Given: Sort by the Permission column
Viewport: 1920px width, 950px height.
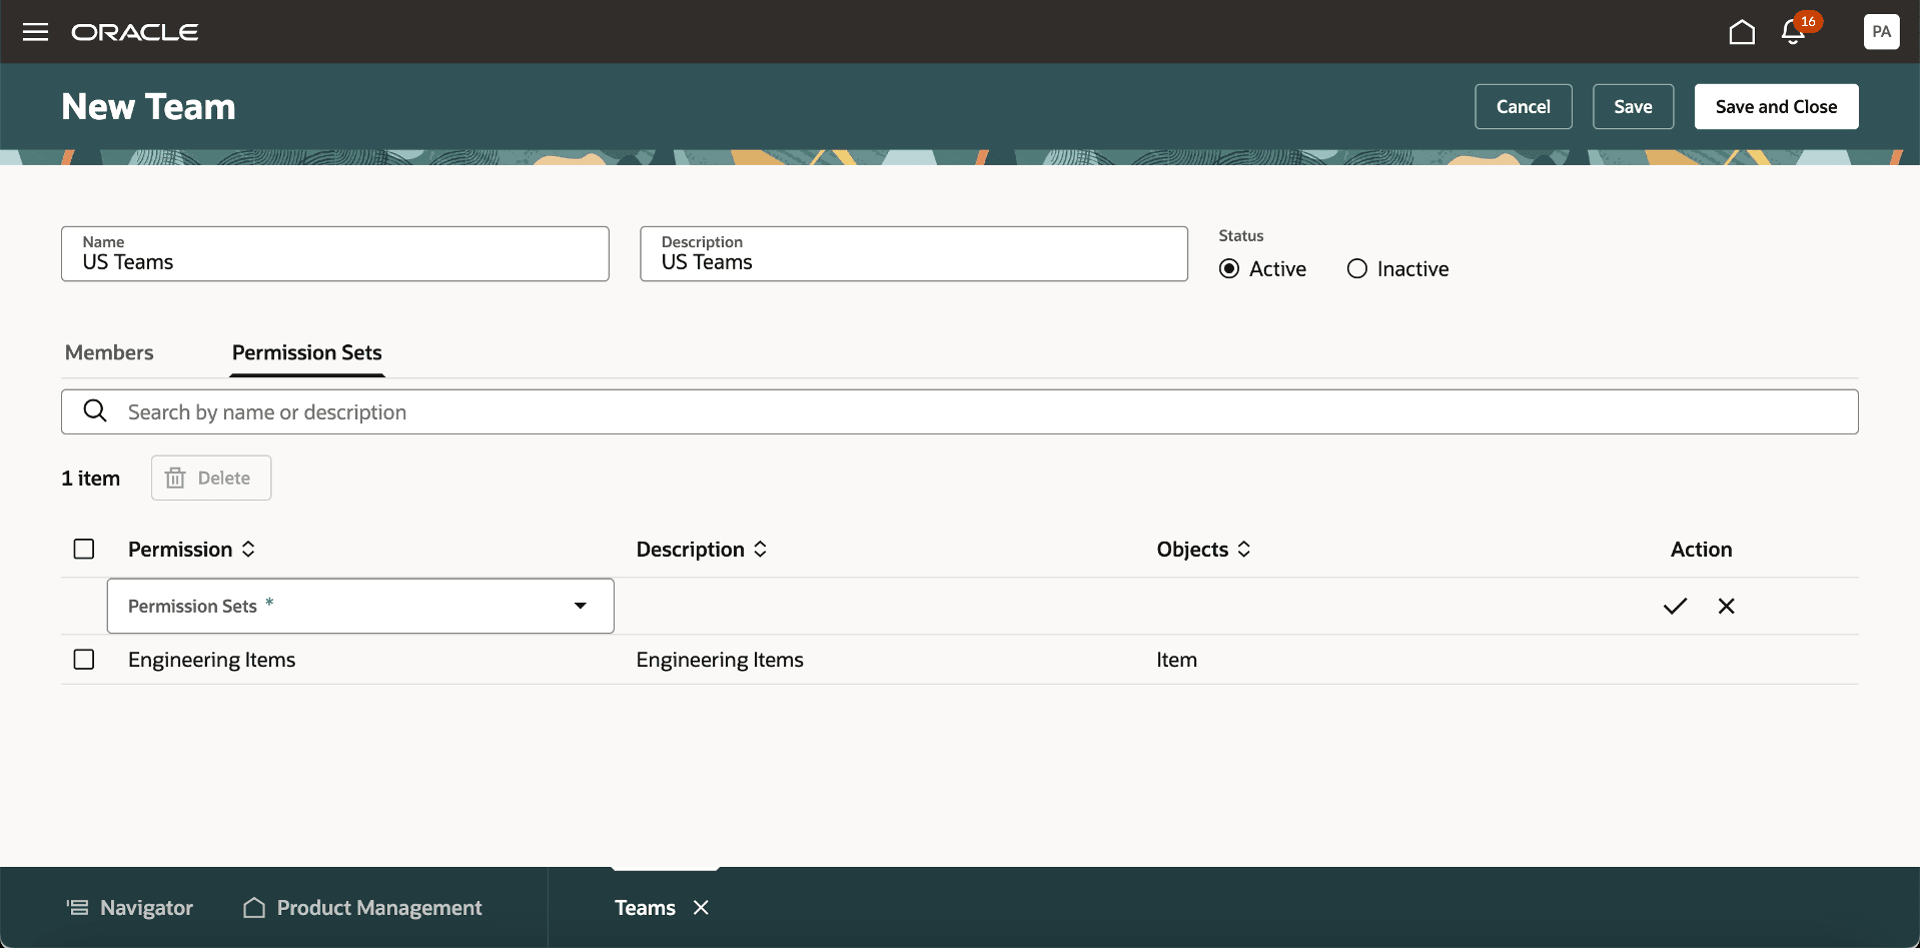Looking at the screenshot, I should click(x=248, y=549).
